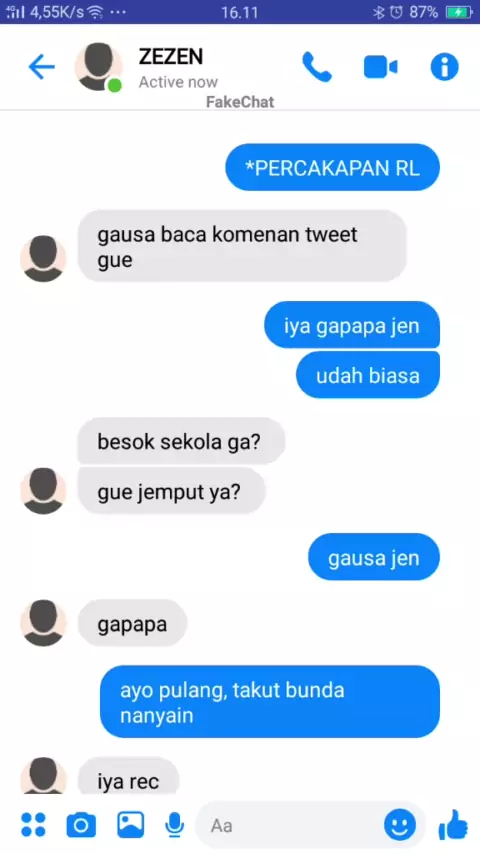480x854 pixels.
Task: Open the photo gallery icon
Action: [x=131, y=825]
